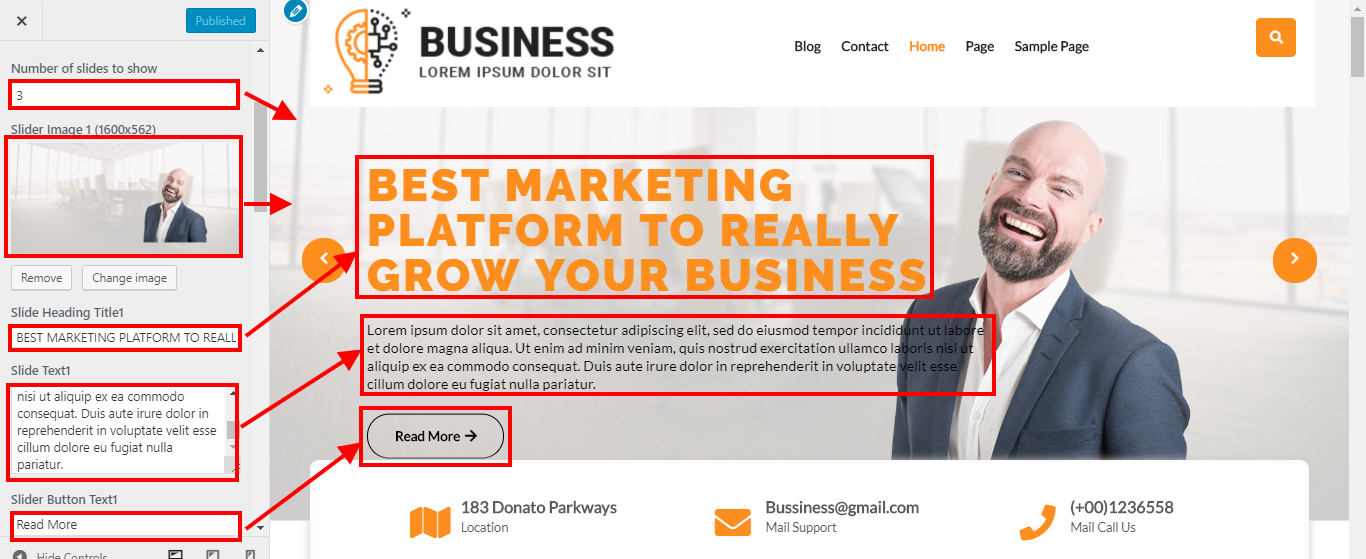Click the map location icon
The height and width of the screenshot is (559, 1366).
(430, 522)
